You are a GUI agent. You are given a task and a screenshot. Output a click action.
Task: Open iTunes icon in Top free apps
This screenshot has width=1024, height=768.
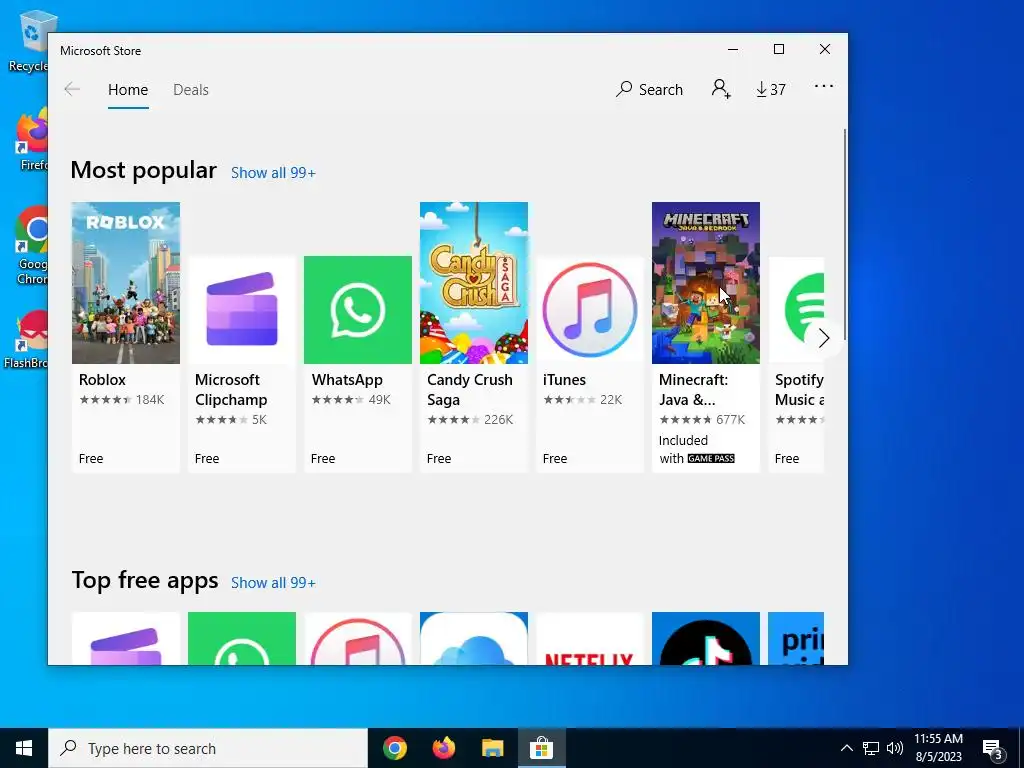coord(358,638)
